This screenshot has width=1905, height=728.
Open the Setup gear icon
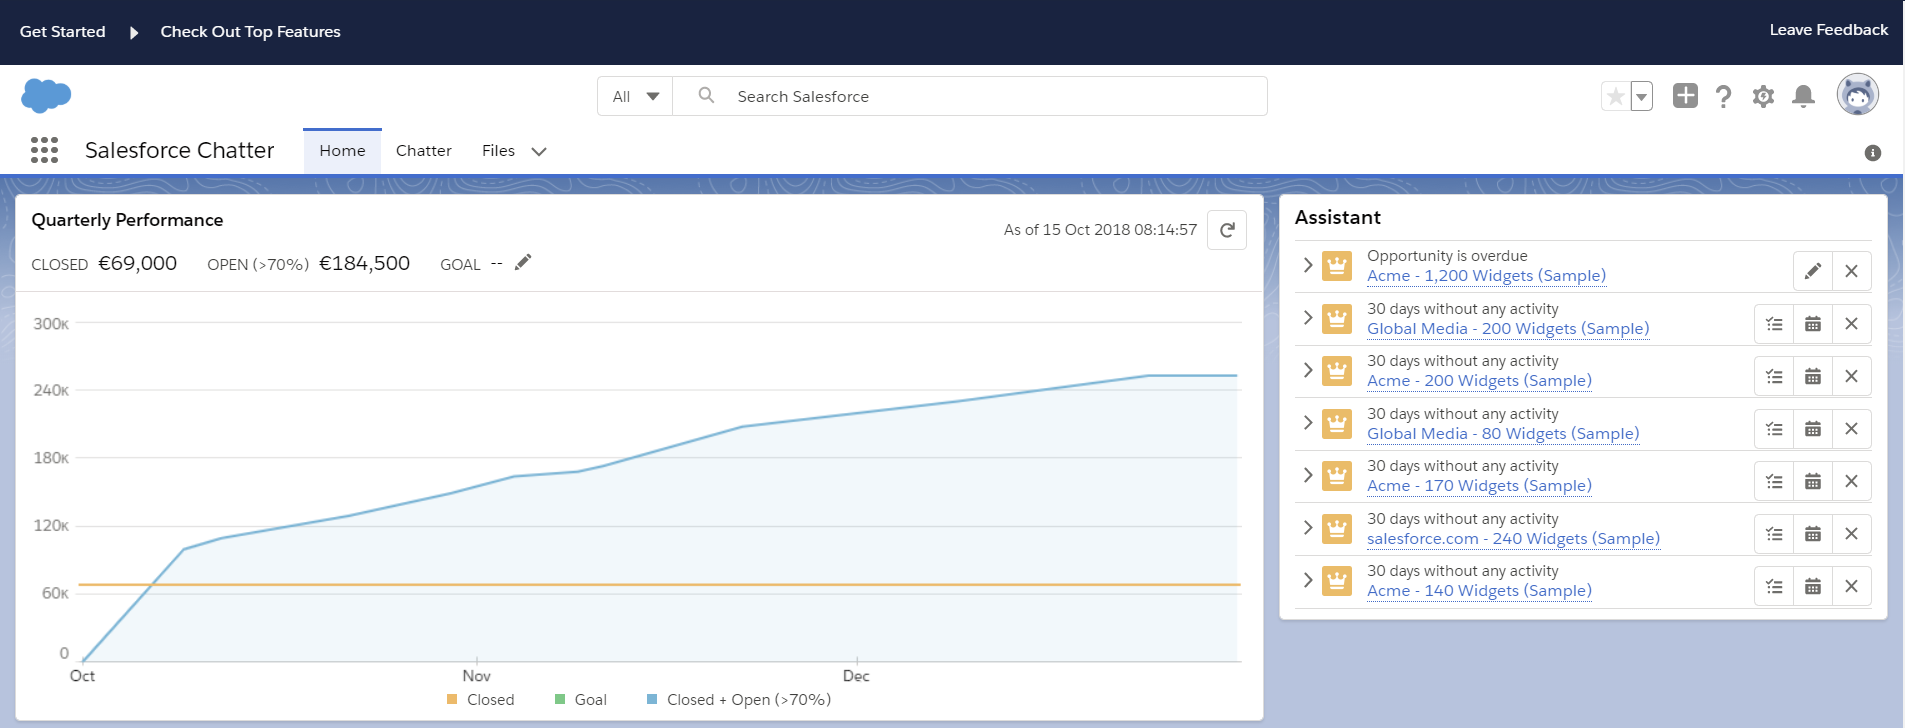(x=1763, y=96)
